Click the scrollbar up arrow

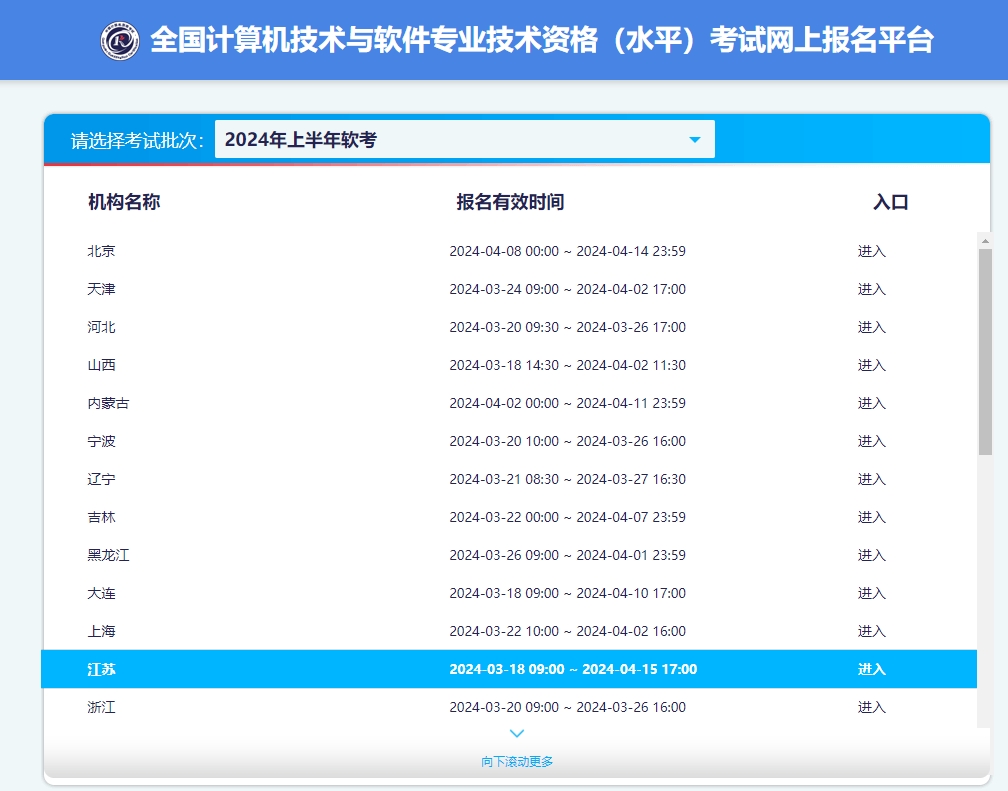pos(985,241)
